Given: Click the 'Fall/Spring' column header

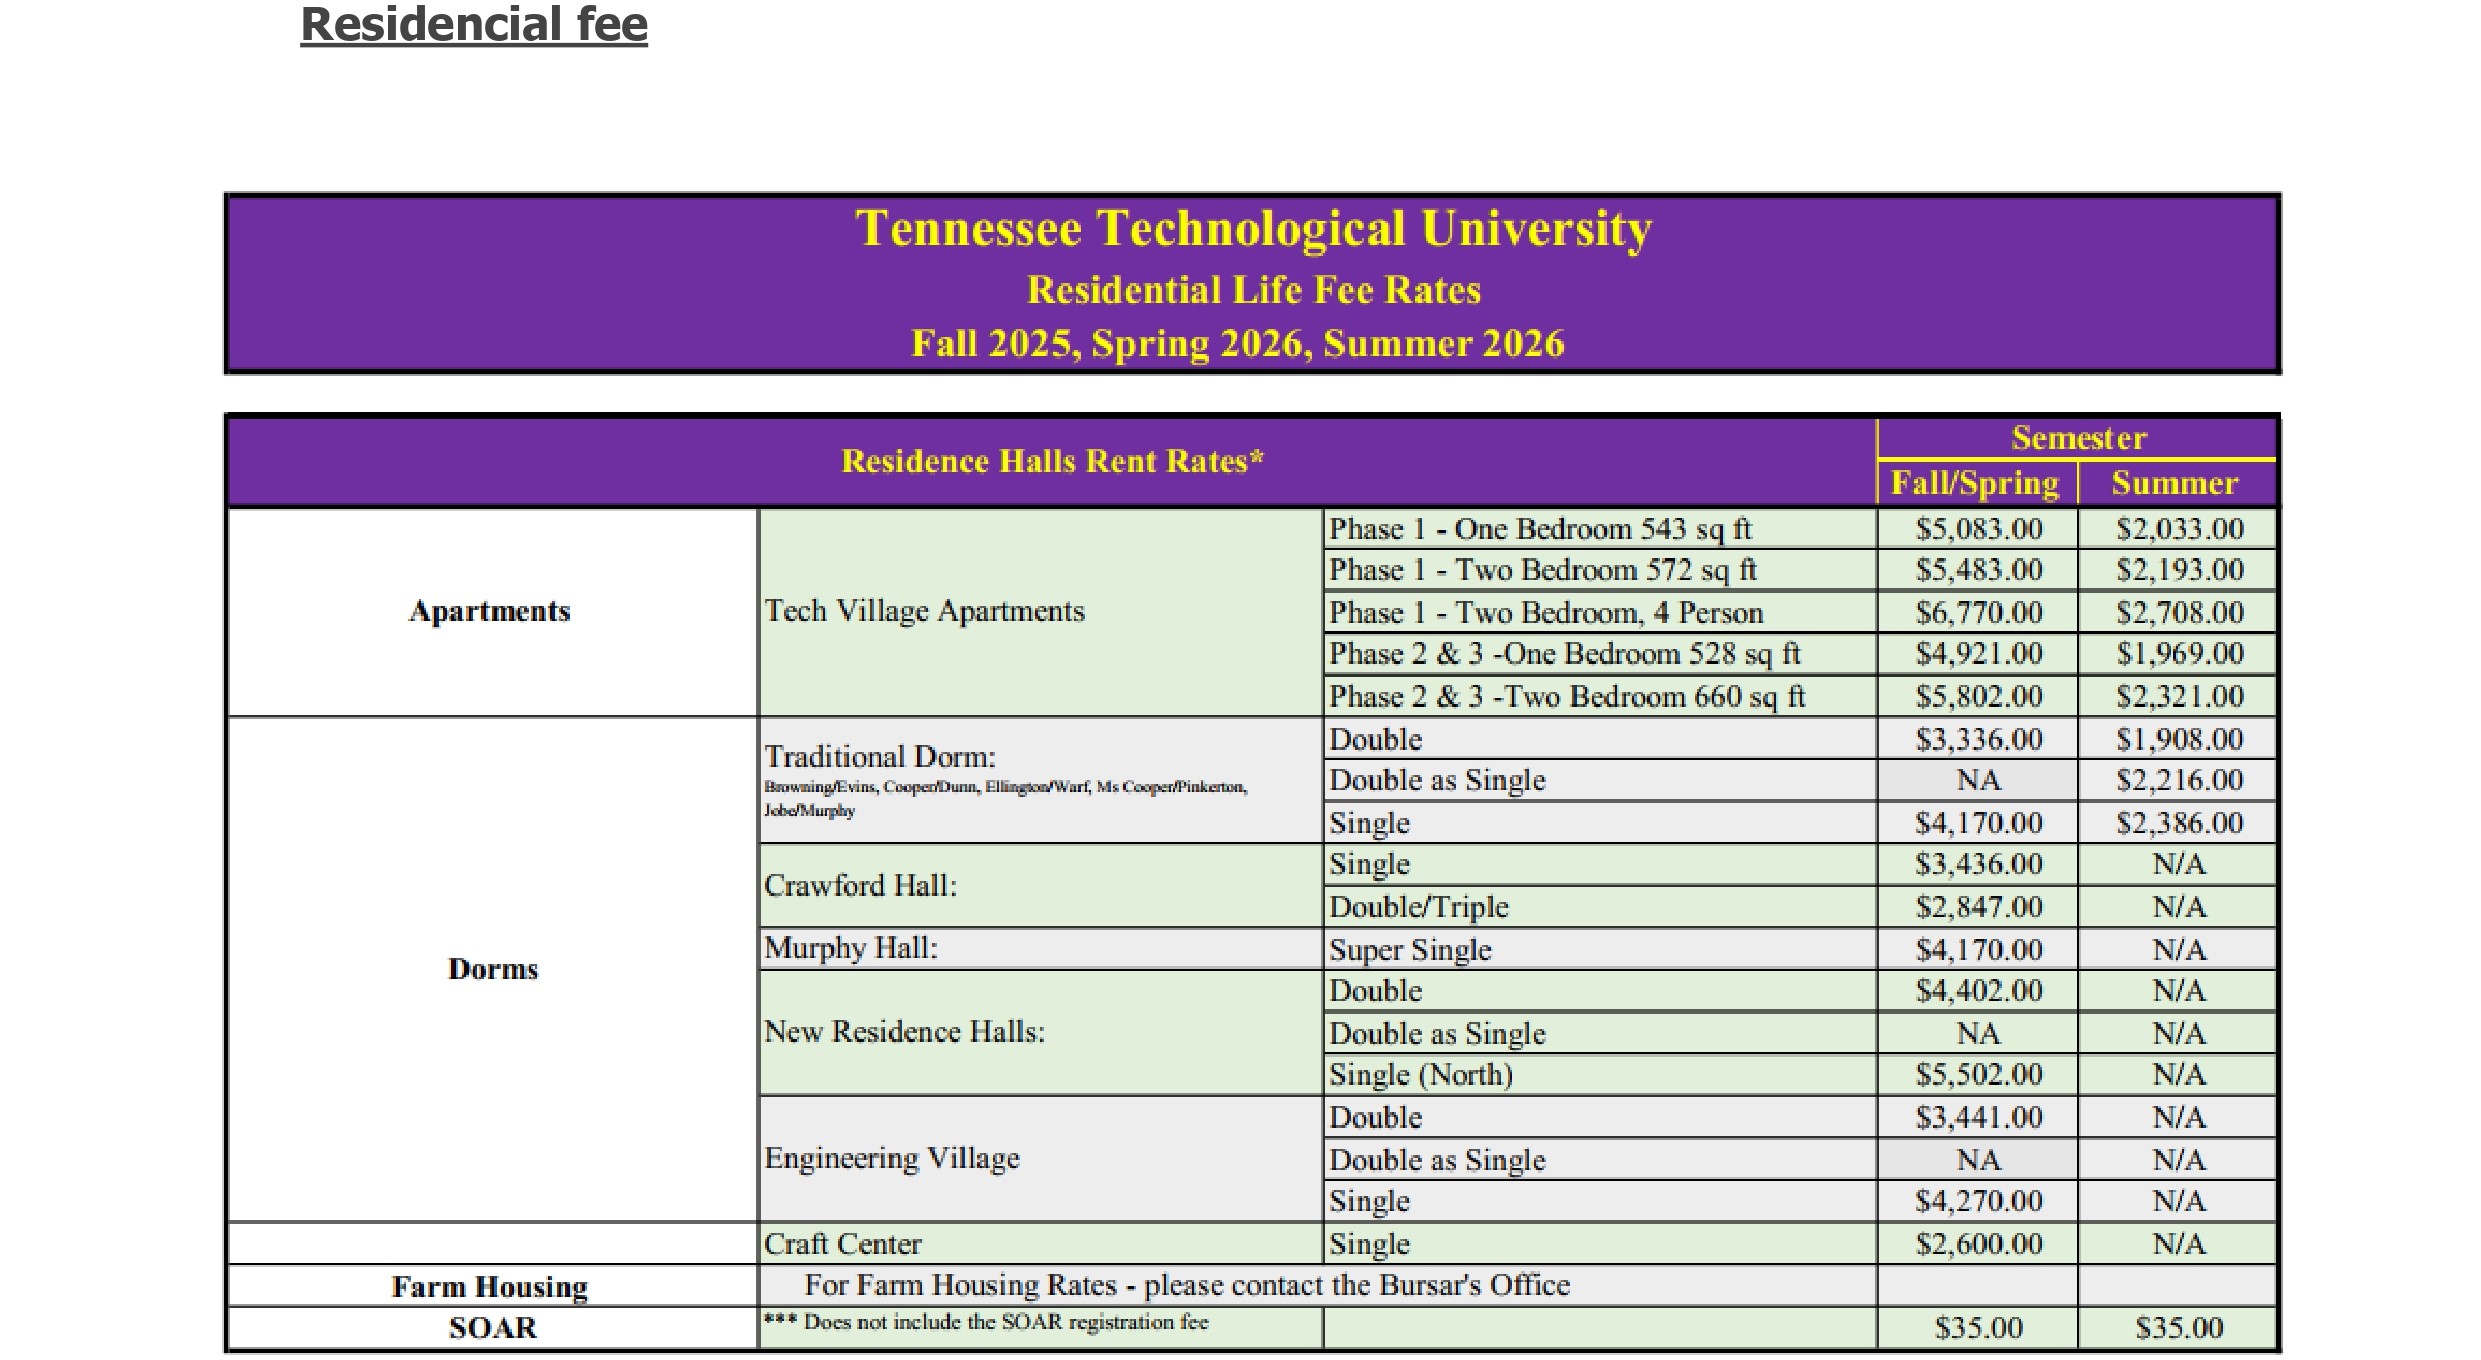Looking at the screenshot, I should tap(1975, 484).
